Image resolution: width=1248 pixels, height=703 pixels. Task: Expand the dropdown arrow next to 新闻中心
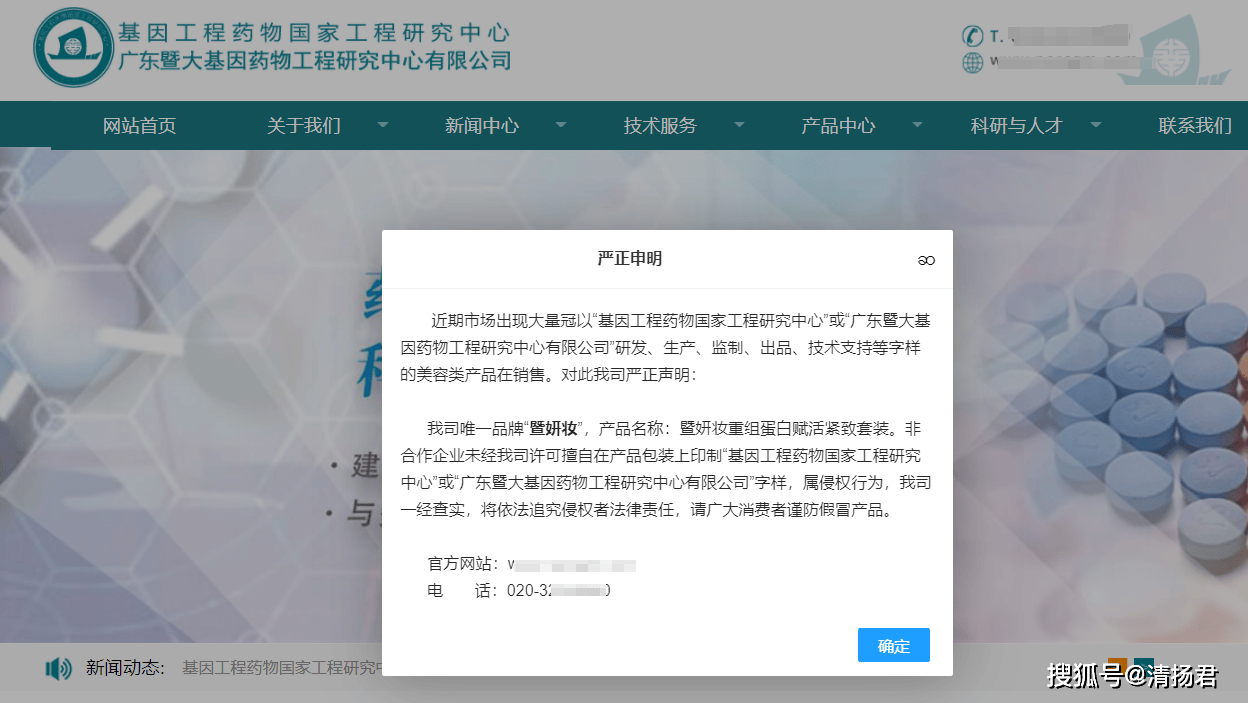click(x=560, y=125)
